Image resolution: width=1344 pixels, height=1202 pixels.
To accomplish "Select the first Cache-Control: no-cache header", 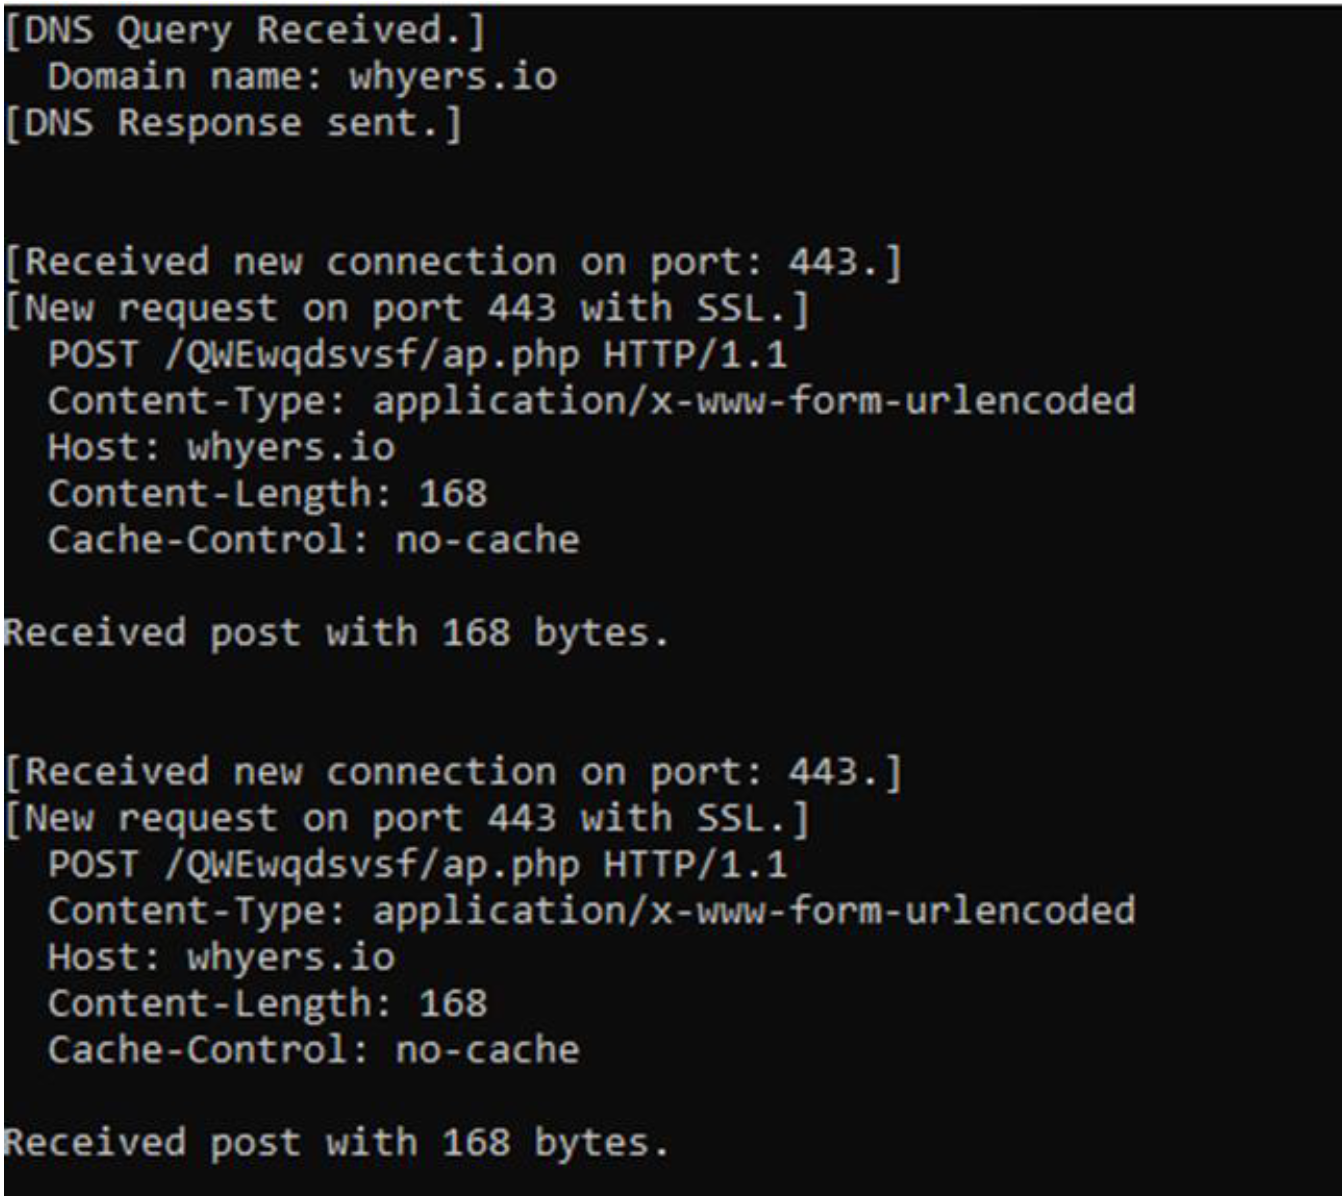I will (x=313, y=540).
